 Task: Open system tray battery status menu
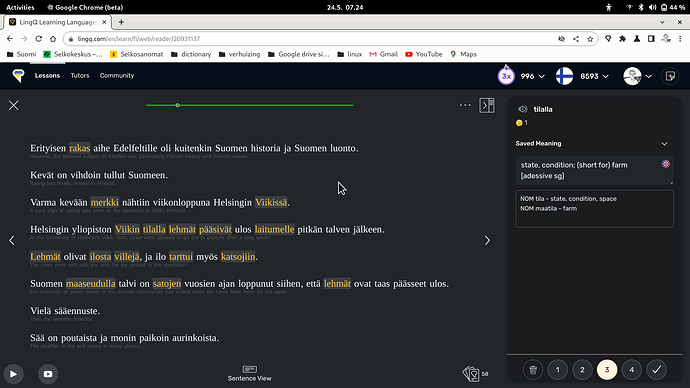[x=673, y=7]
